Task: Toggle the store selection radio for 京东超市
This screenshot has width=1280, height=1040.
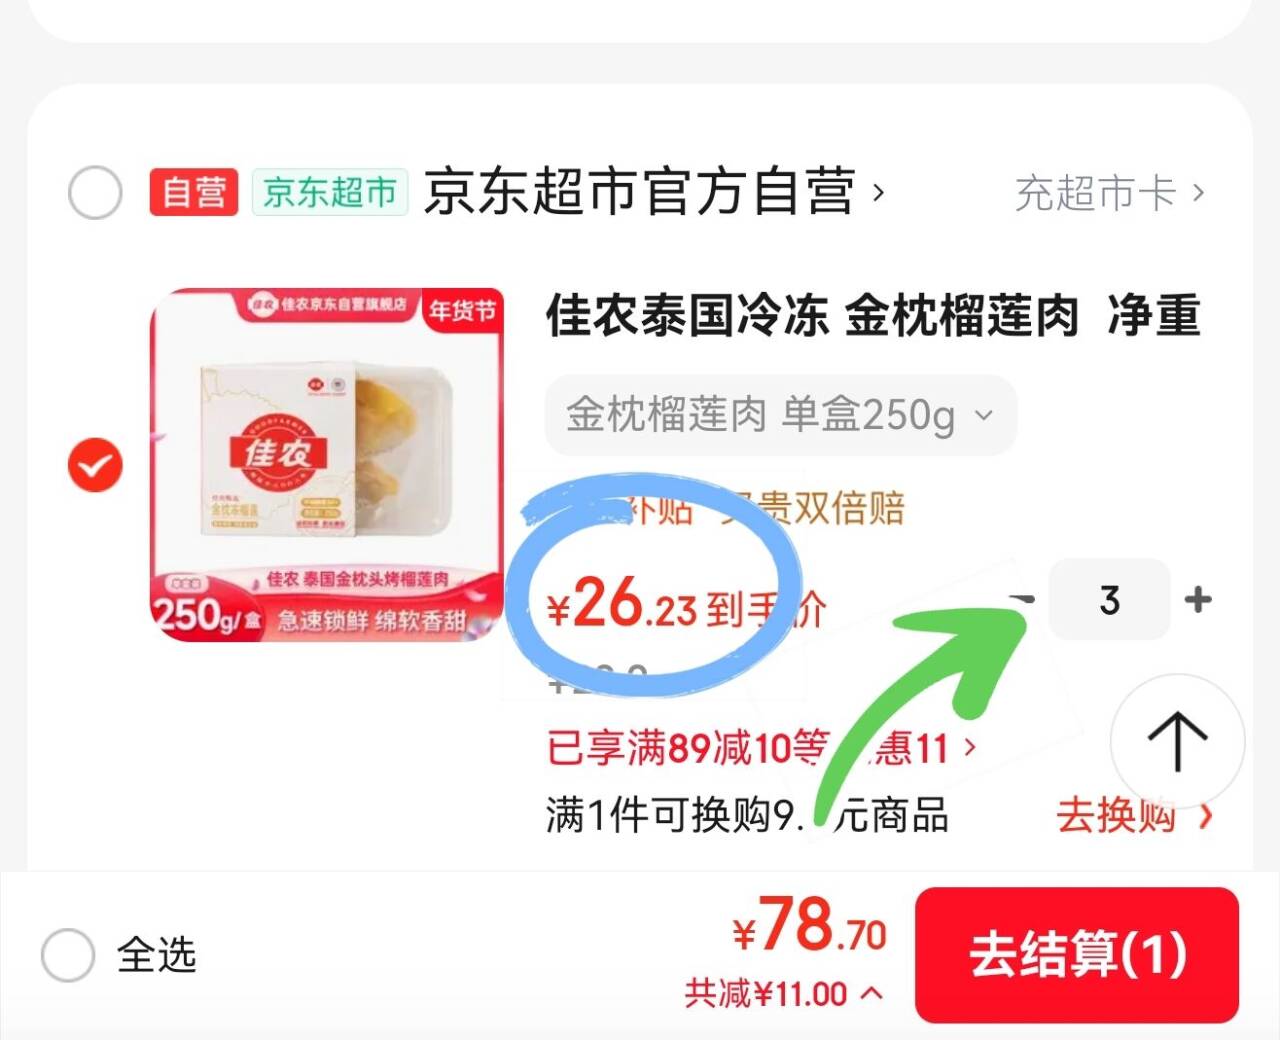Action: (x=95, y=192)
